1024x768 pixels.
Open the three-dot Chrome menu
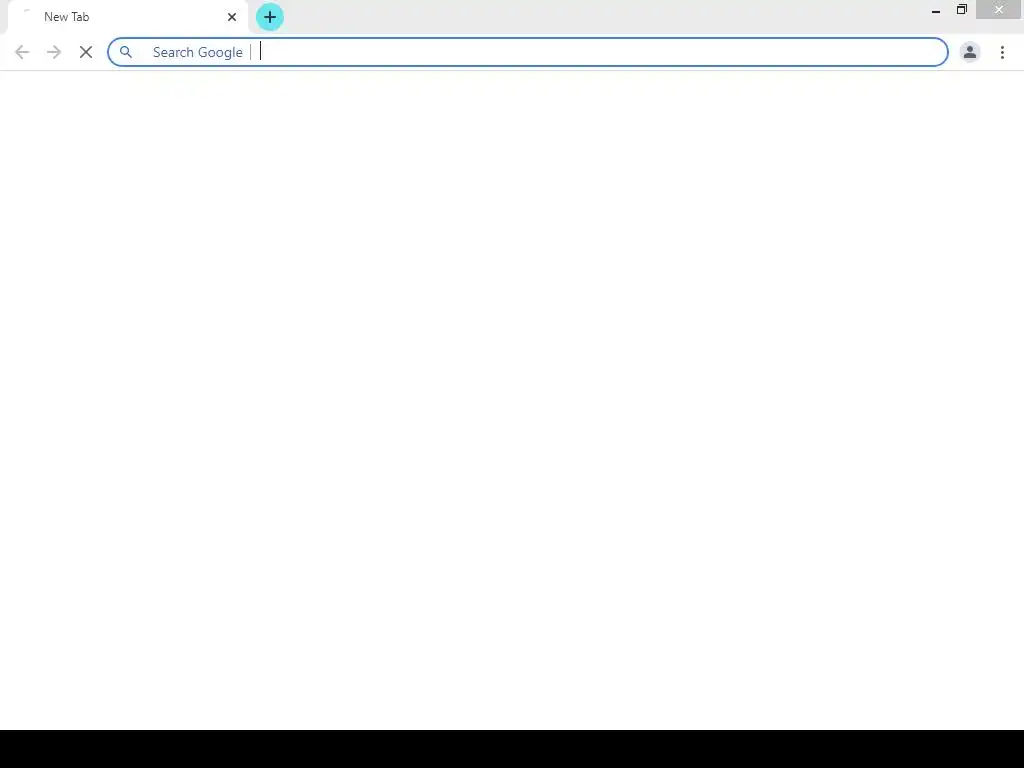point(1002,52)
